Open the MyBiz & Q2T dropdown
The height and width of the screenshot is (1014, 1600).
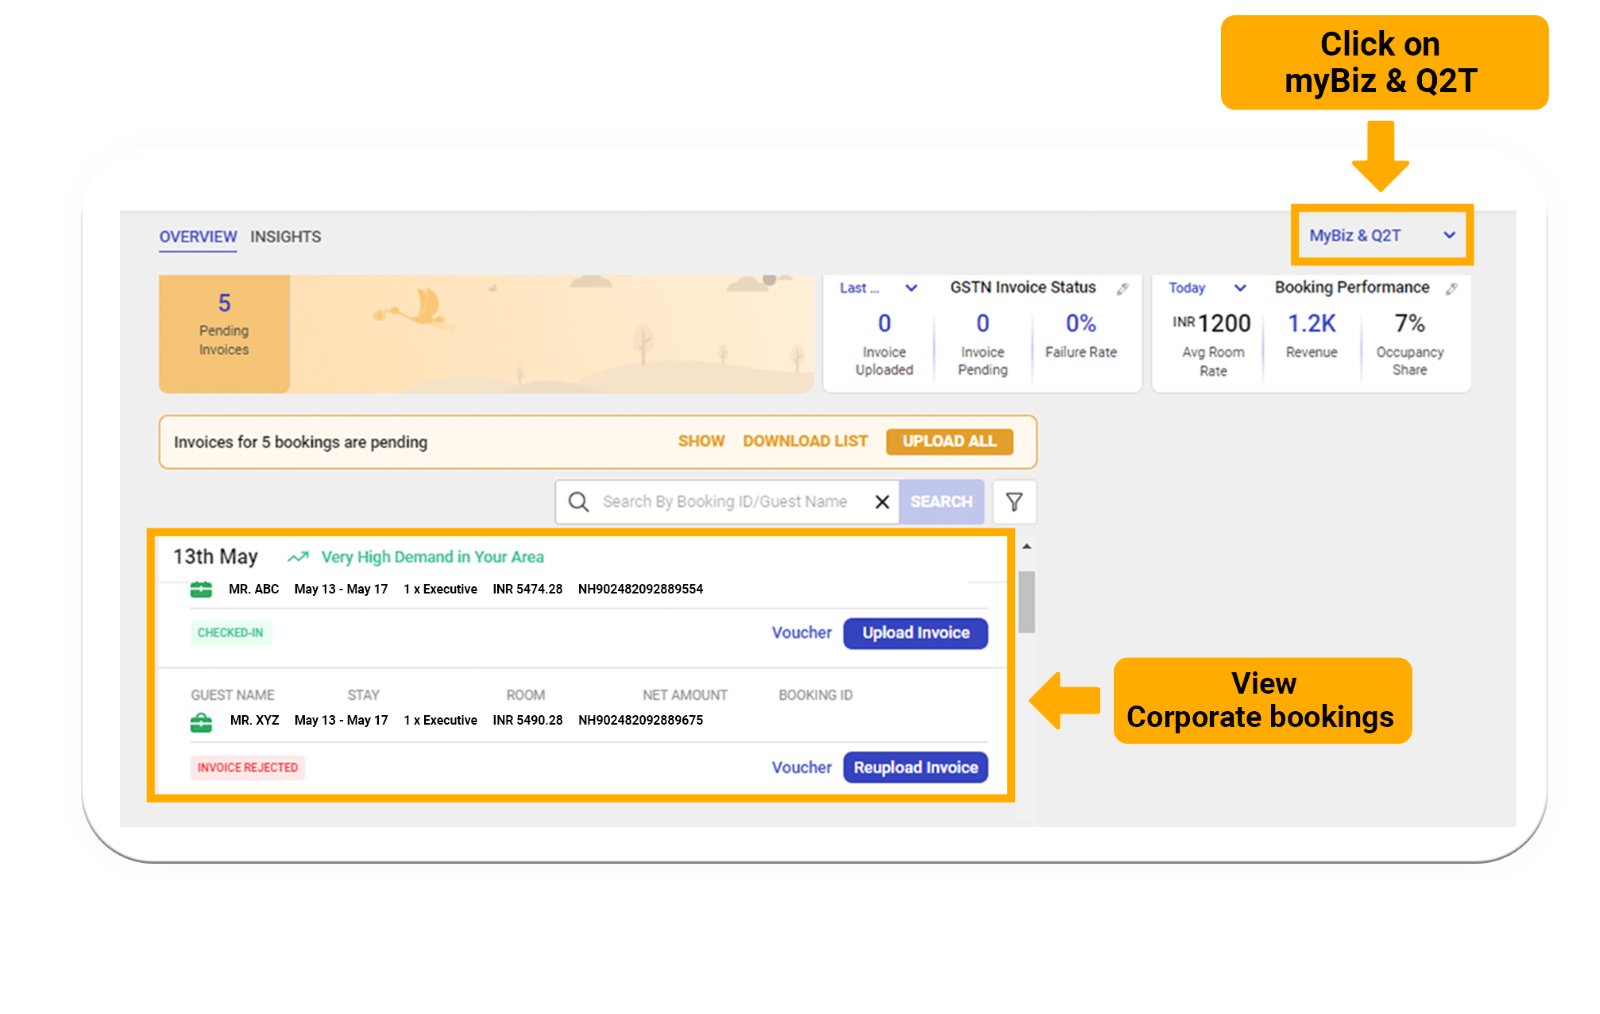pos(1381,235)
